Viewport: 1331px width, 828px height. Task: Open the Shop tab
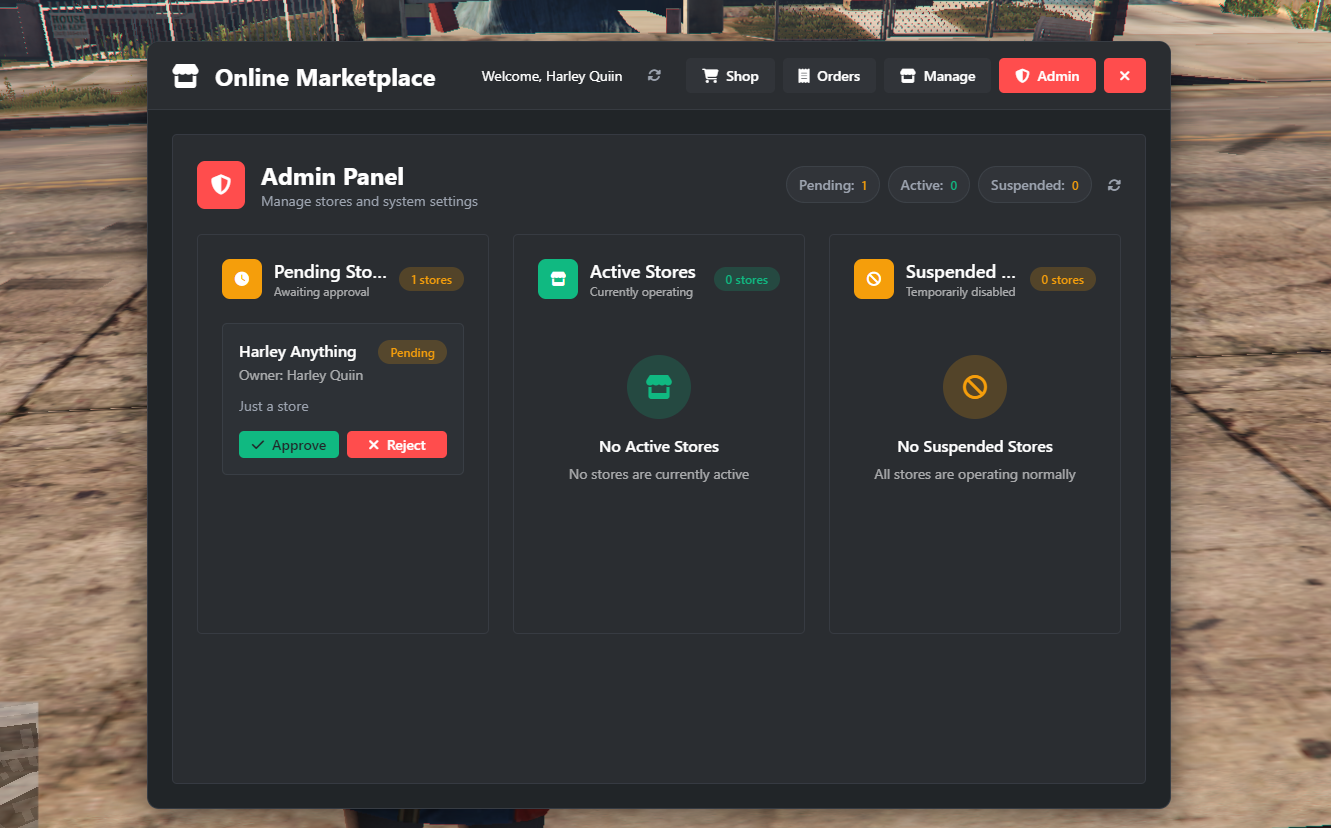tap(730, 76)
